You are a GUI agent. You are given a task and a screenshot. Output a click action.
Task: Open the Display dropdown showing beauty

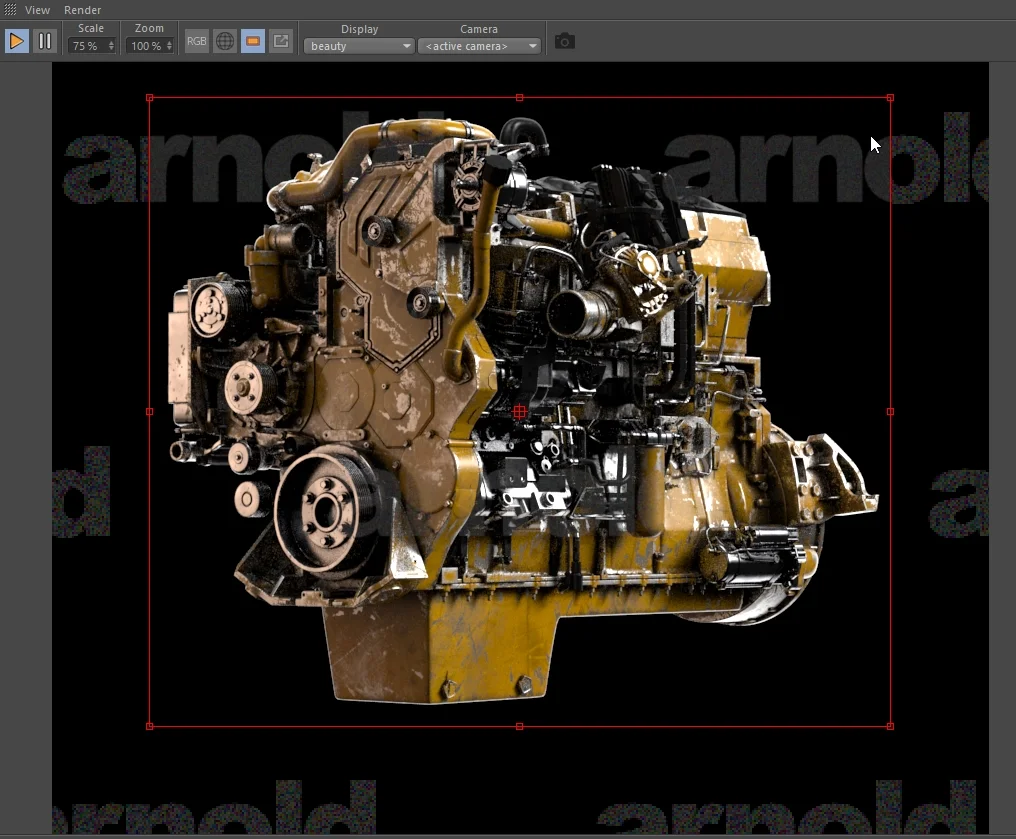coord(359,46)
